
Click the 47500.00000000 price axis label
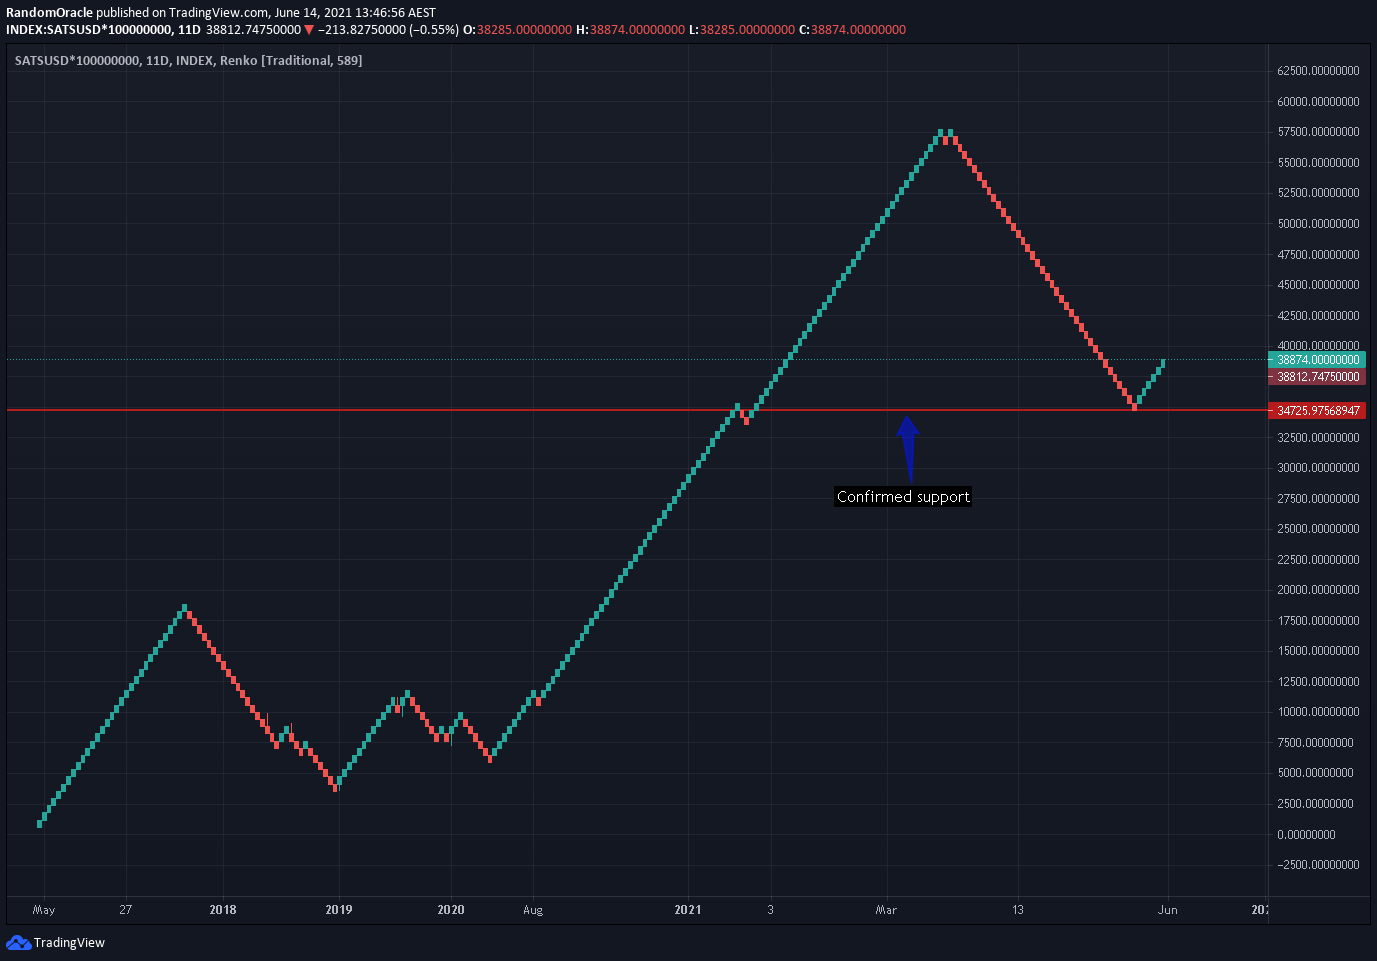(x=1318, y=255)
